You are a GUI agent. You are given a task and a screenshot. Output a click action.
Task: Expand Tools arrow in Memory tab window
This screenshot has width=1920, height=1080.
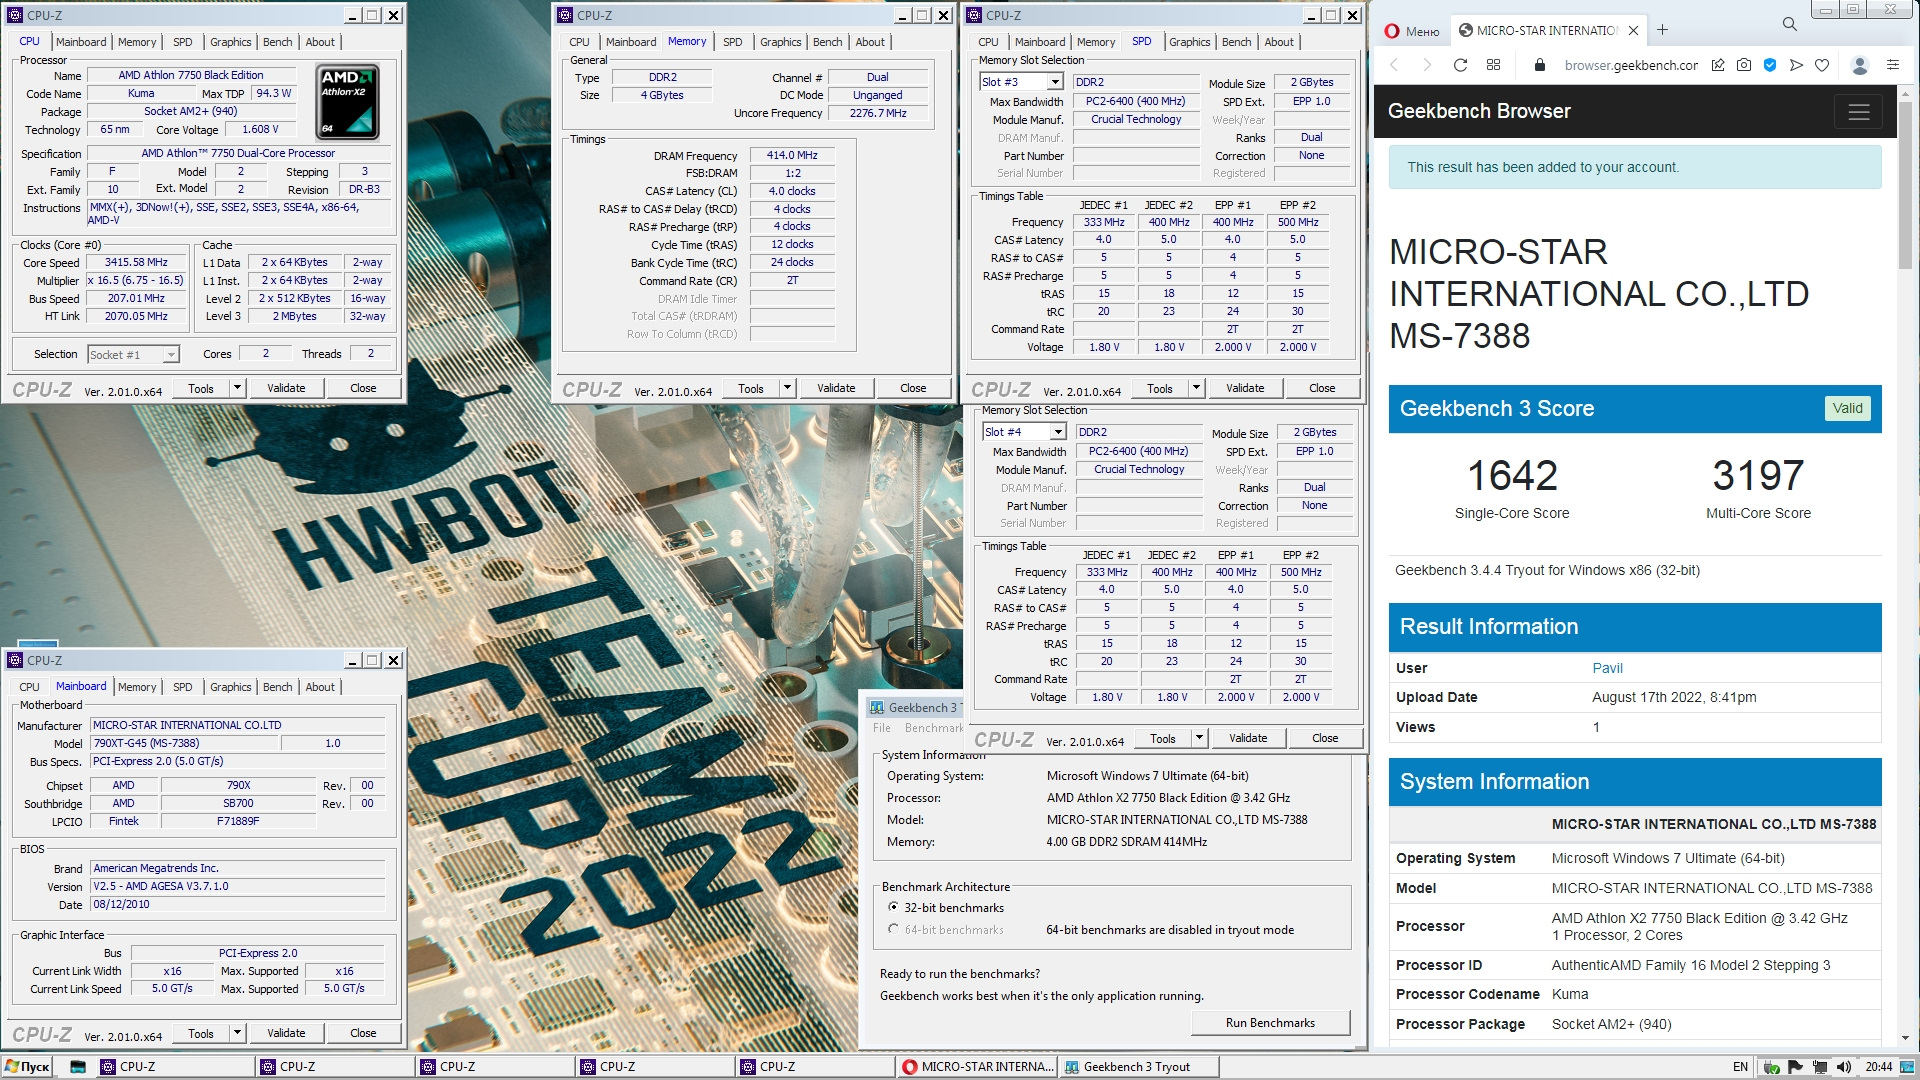click(787, 388)
